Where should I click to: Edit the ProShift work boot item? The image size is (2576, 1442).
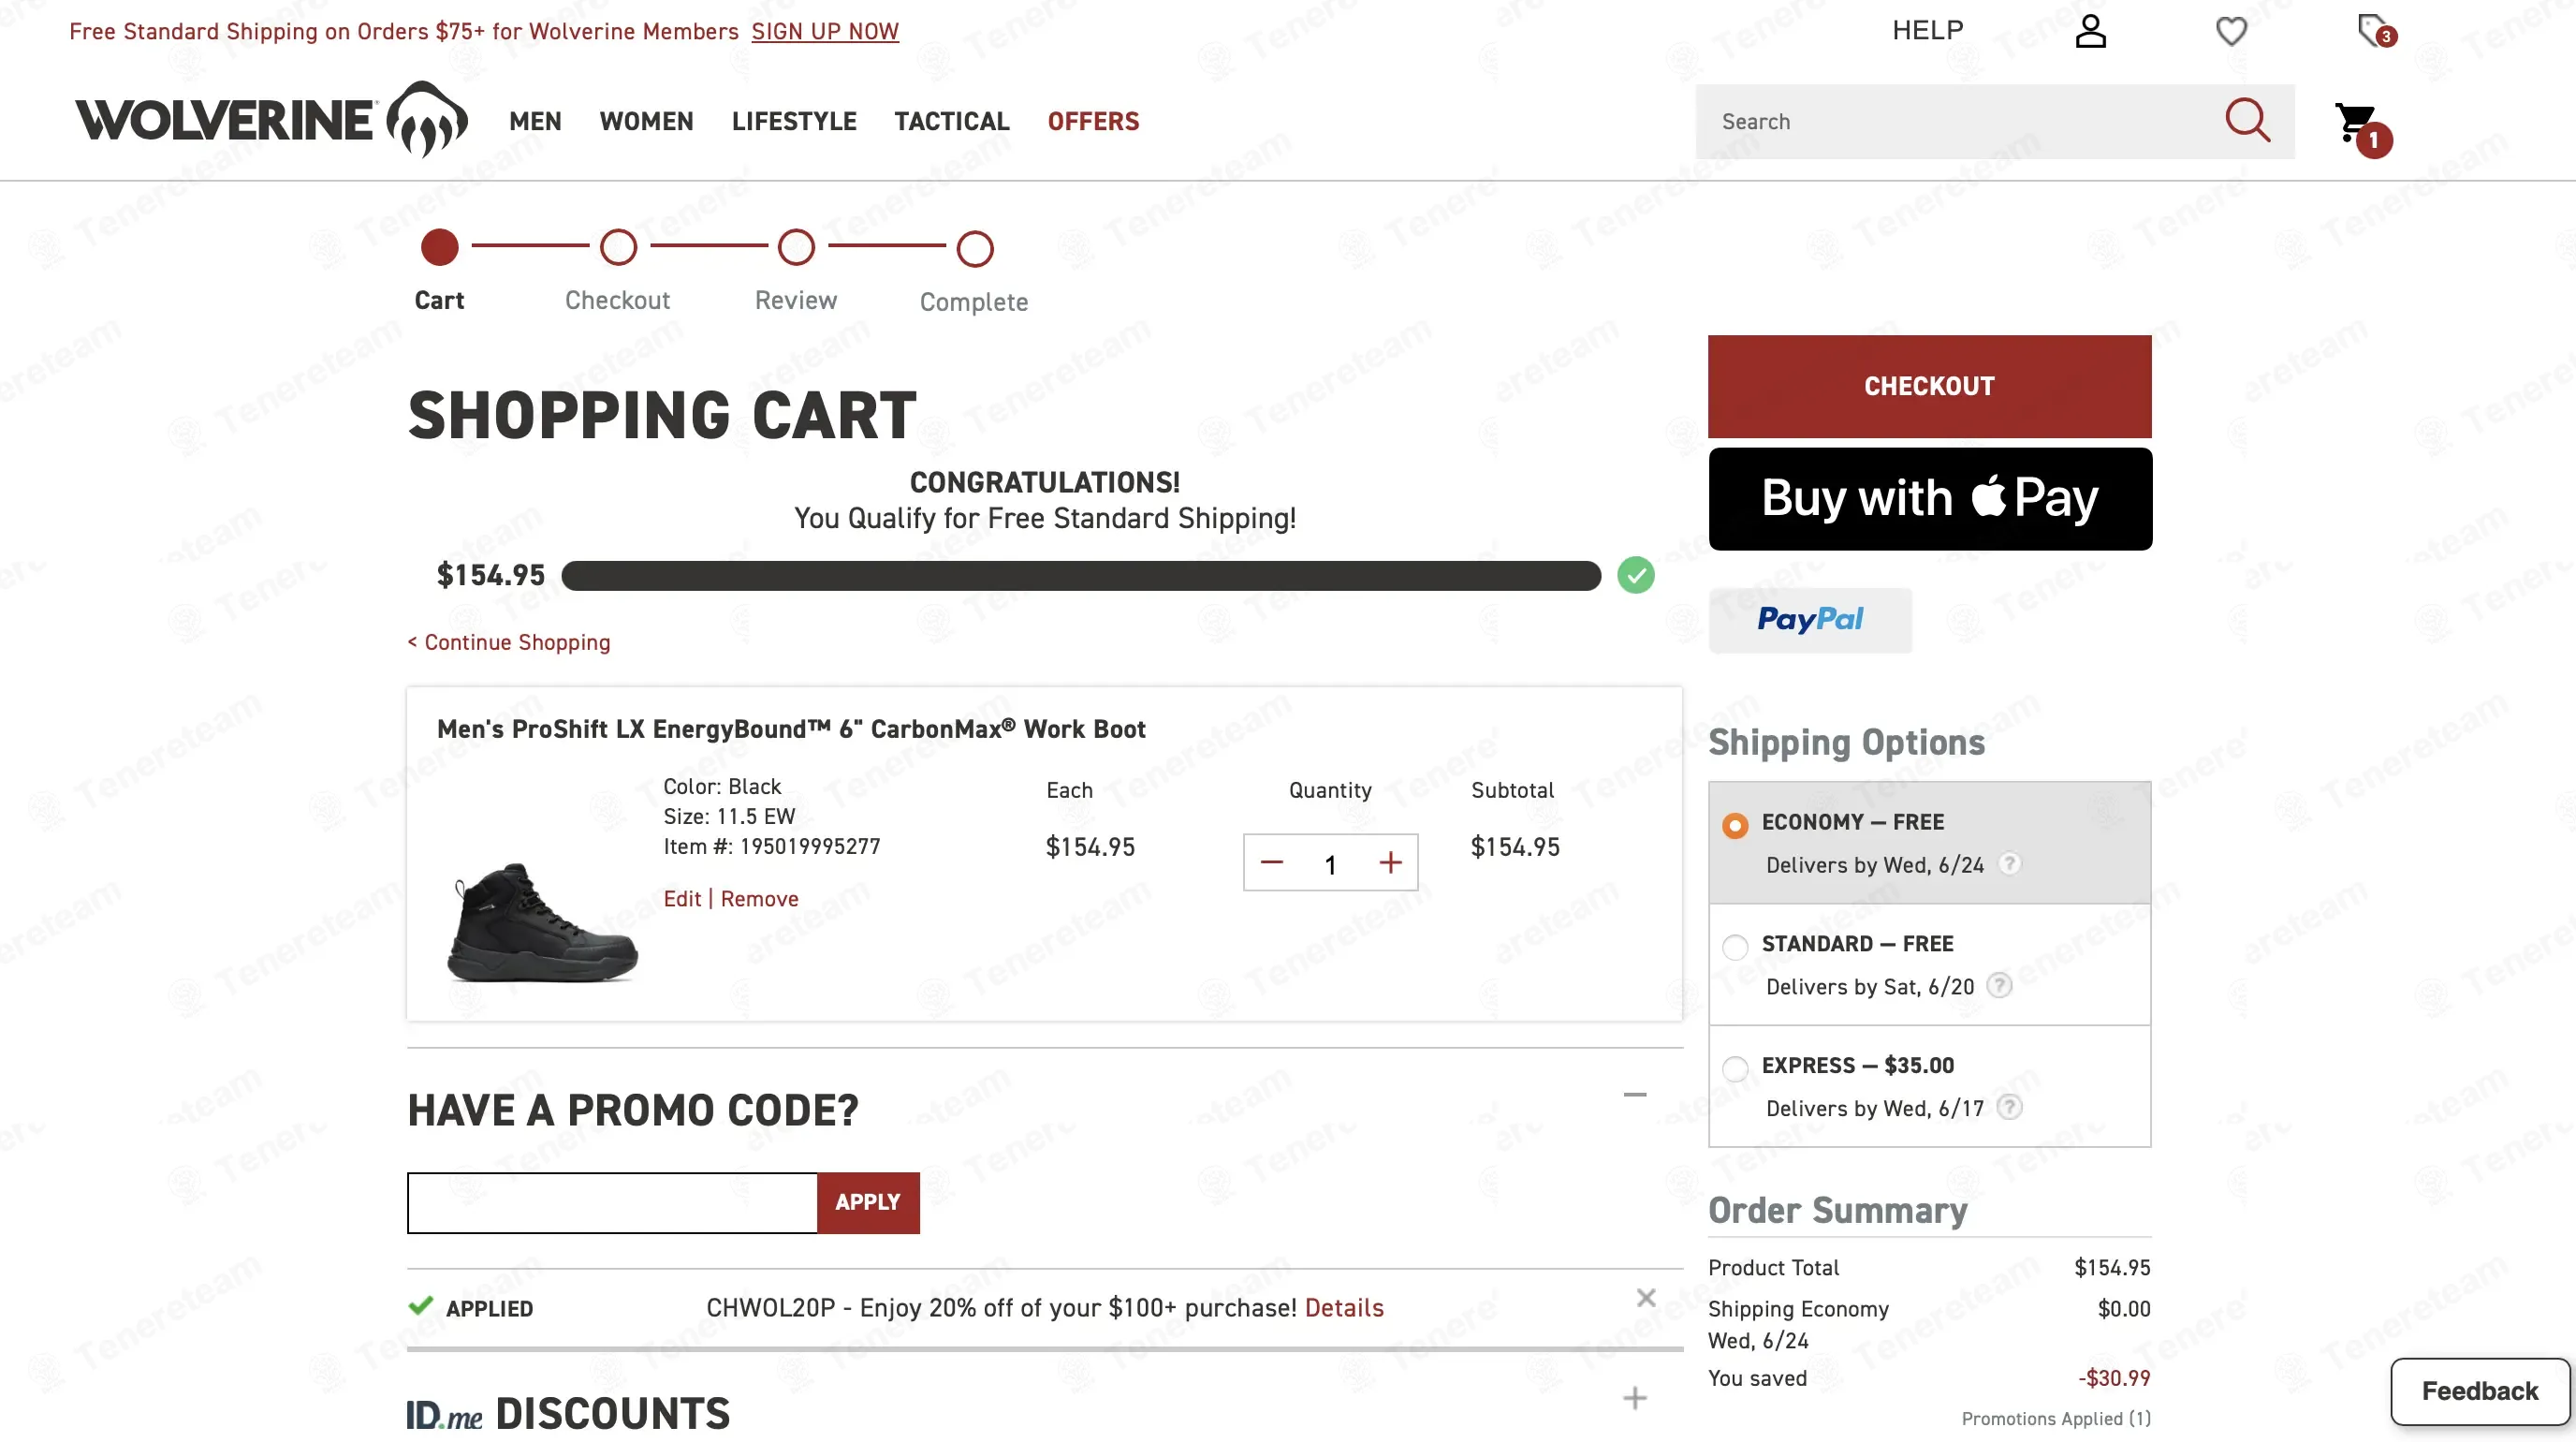[682, 899]
